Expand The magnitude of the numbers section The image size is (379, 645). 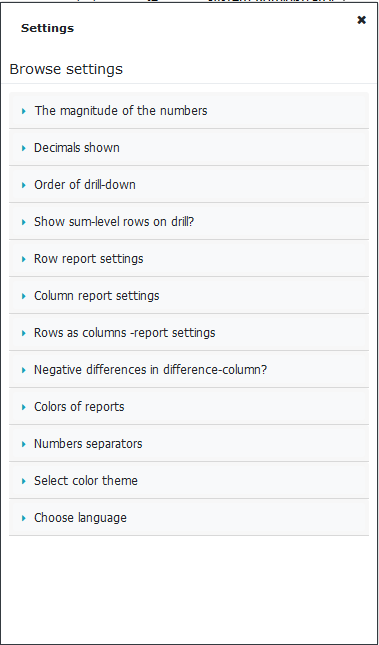pos(189,111)
